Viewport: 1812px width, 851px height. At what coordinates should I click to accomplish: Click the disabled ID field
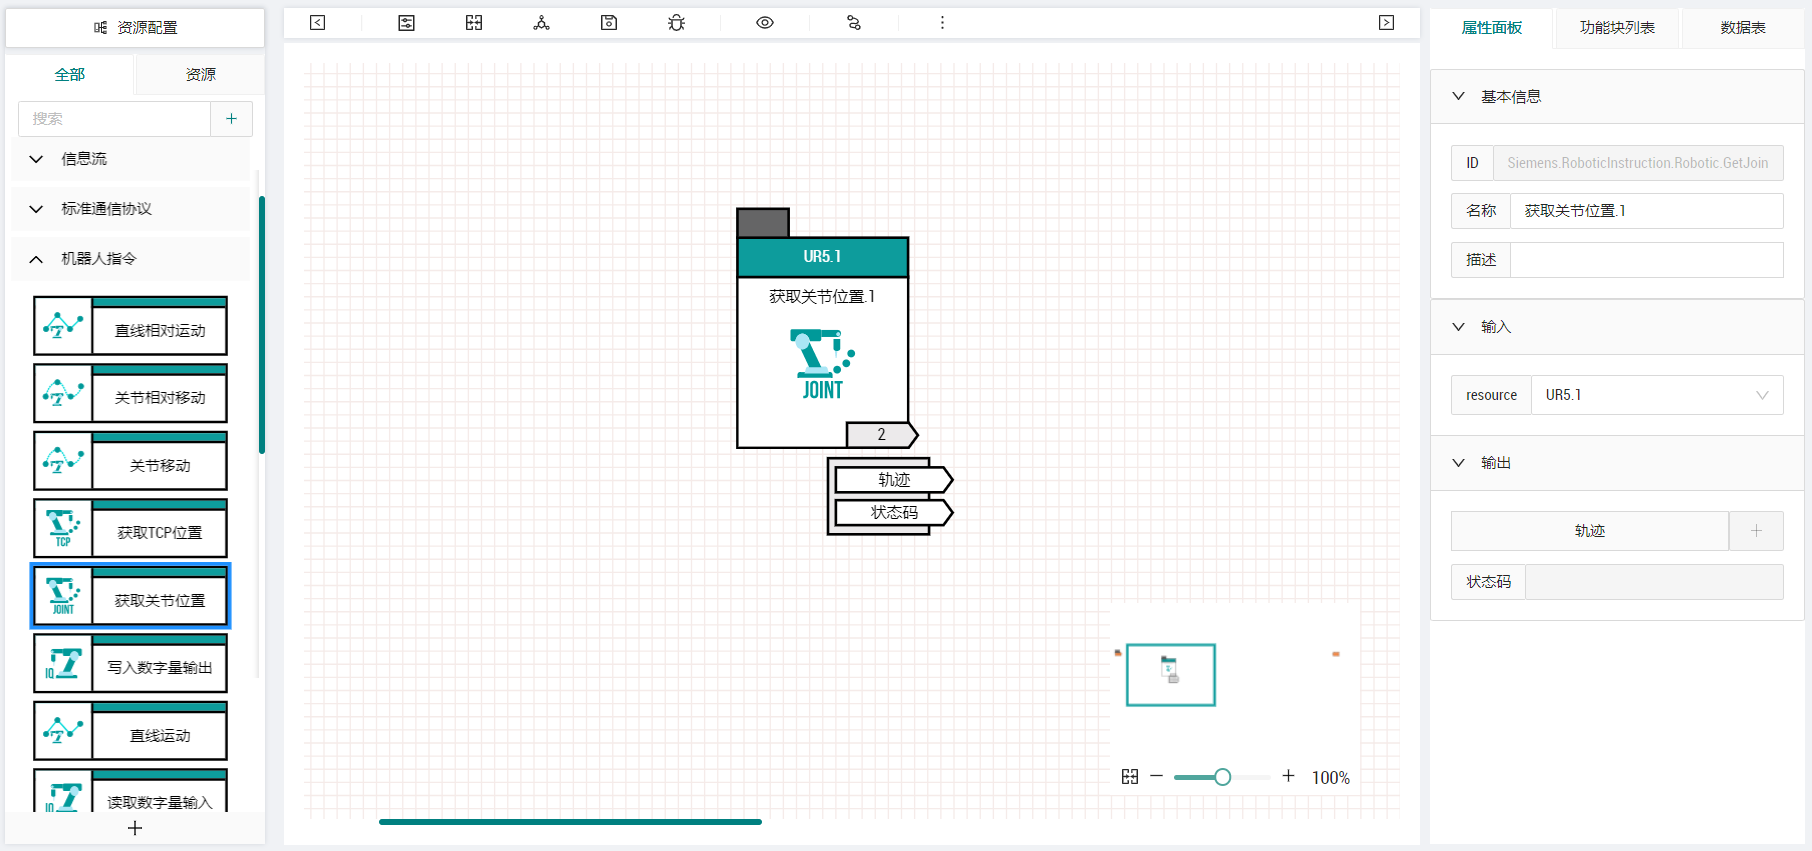pos(1638,163)
